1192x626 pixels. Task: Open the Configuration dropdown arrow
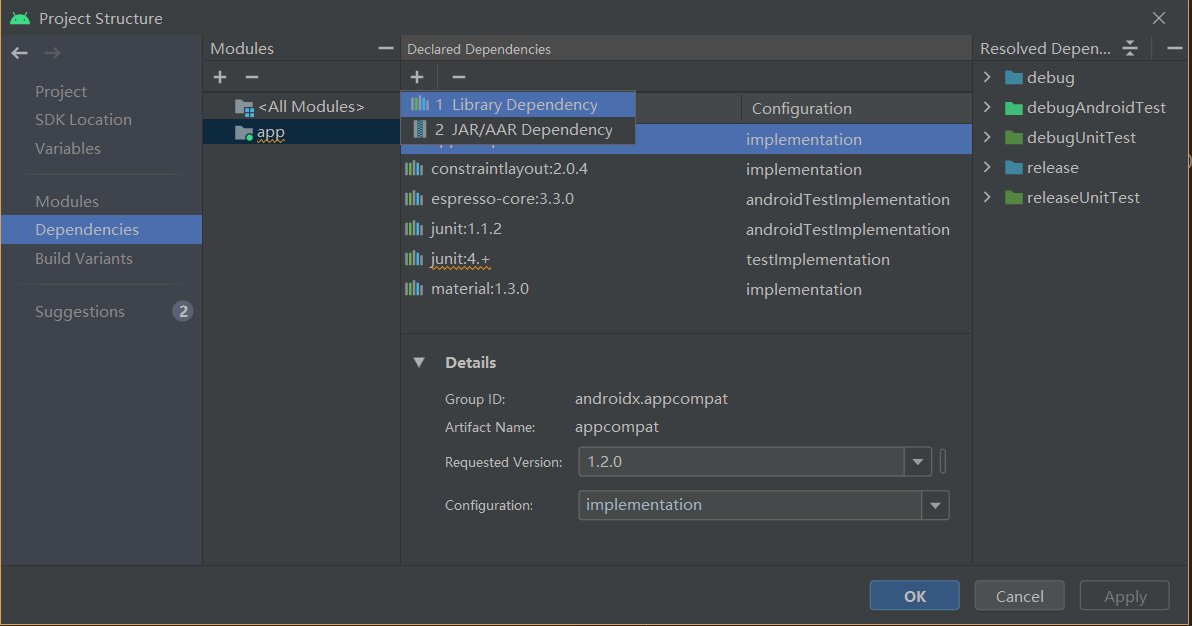(935, 505)
